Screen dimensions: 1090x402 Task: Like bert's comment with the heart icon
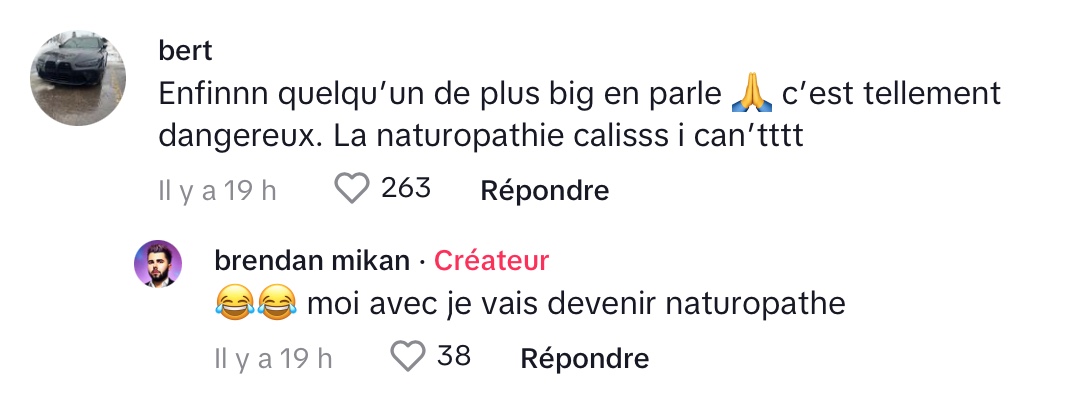pyautogui.click(x=351, y=189)
